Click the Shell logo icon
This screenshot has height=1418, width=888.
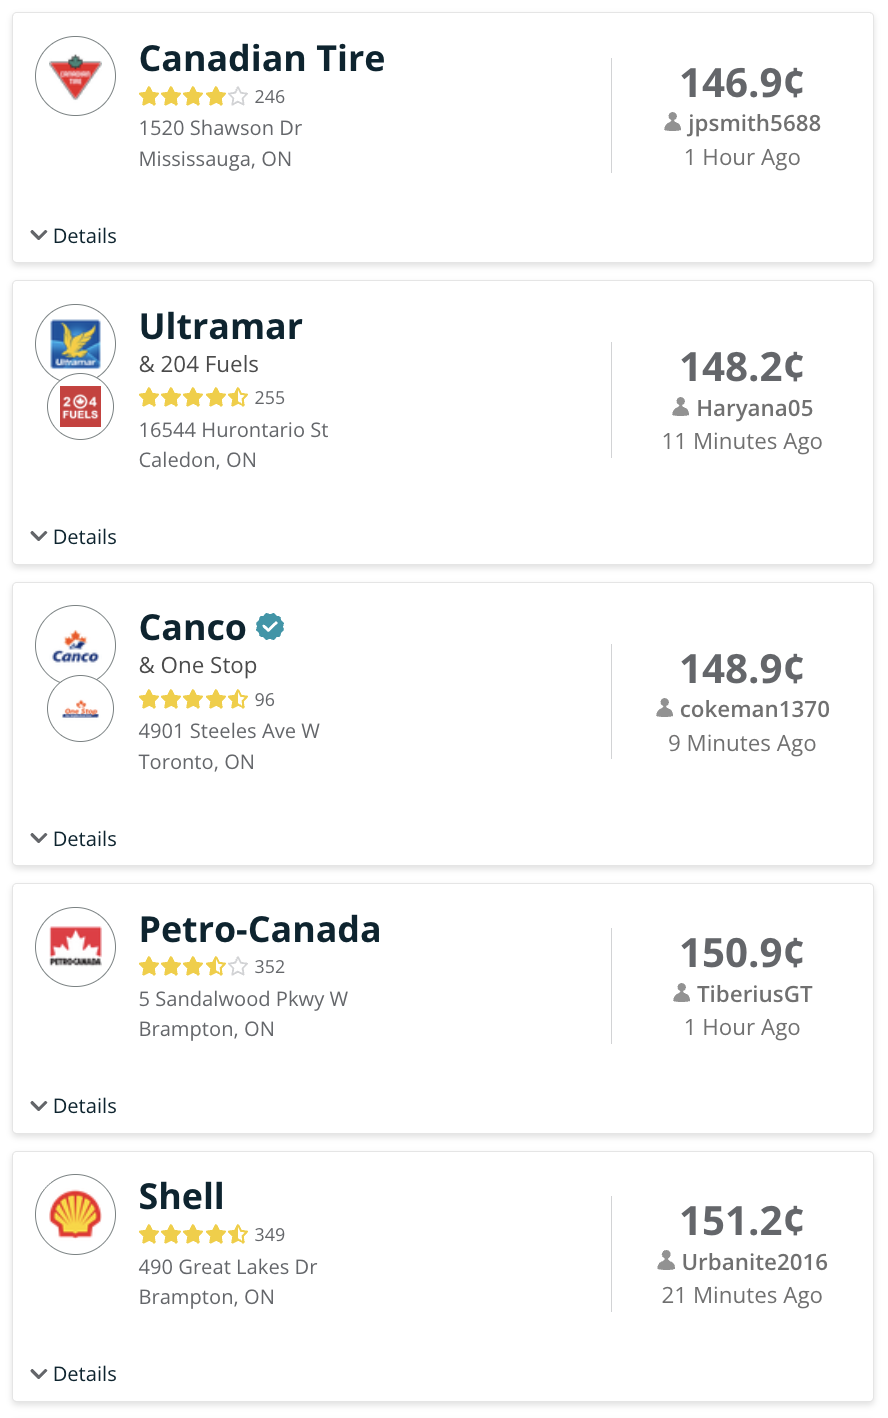click(75, 1214)
